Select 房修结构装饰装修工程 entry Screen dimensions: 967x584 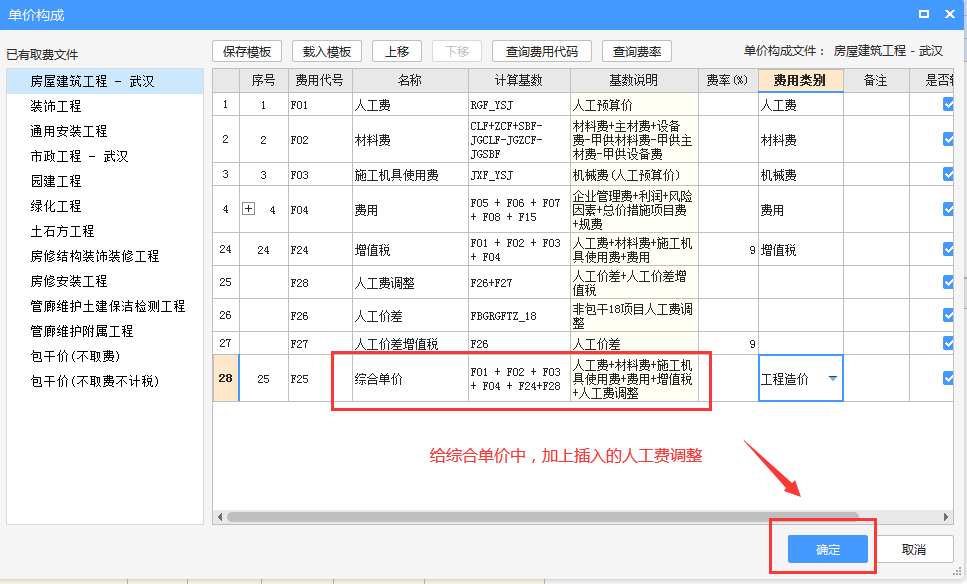click(105, 256)
